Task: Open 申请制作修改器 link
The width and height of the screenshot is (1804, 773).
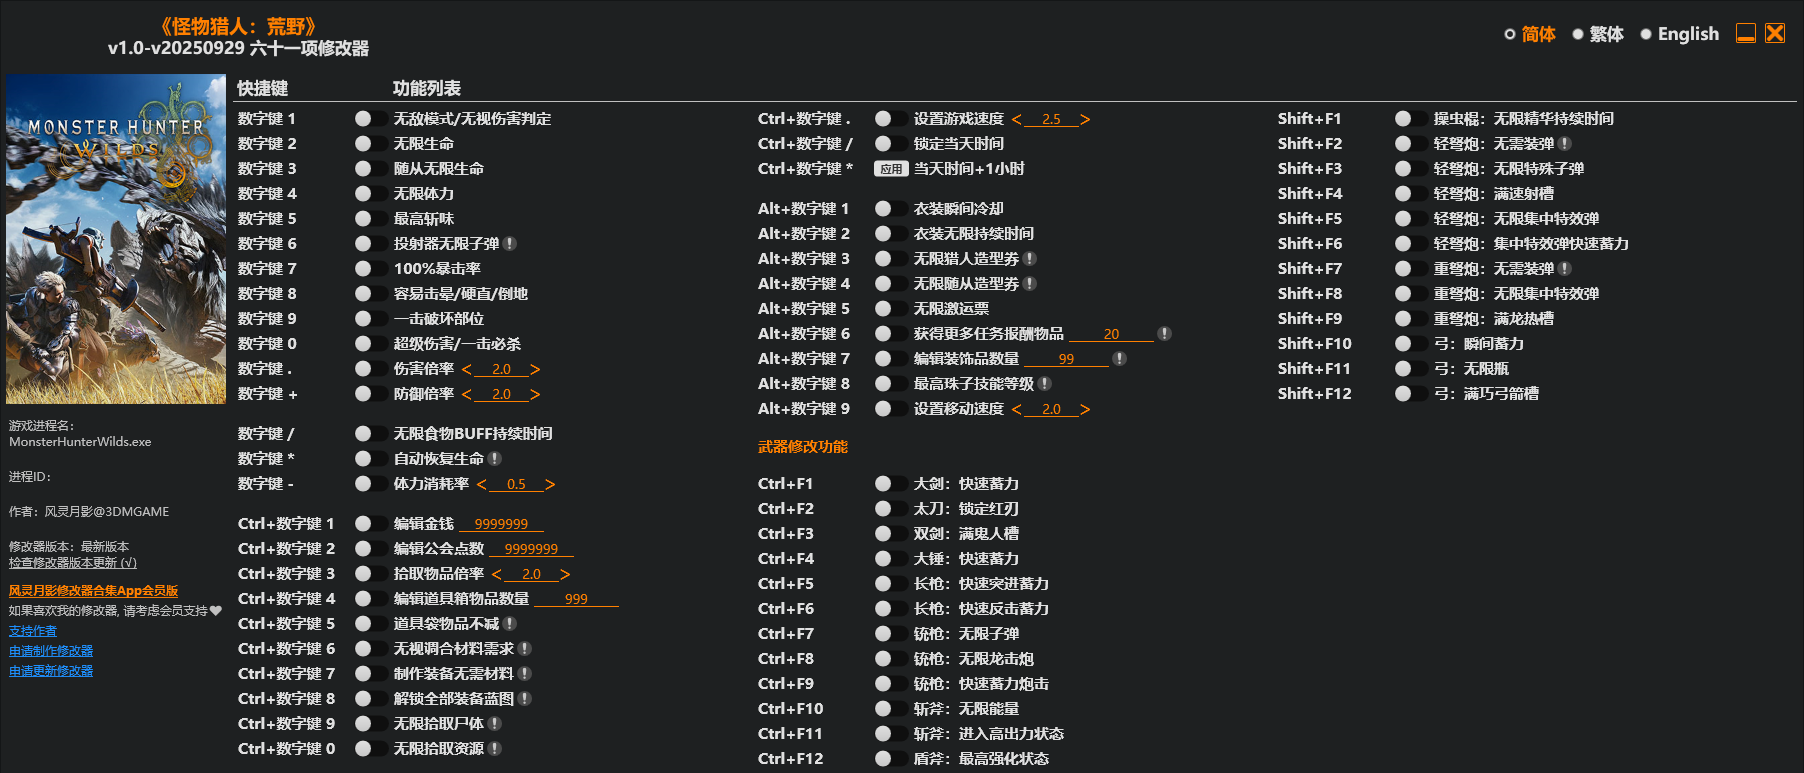Action: [51, 651]
